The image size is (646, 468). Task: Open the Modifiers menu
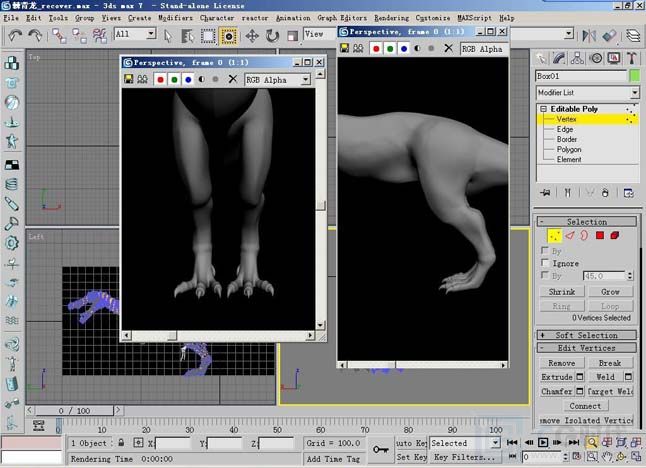pyautogui.click(x=176, y=18)
